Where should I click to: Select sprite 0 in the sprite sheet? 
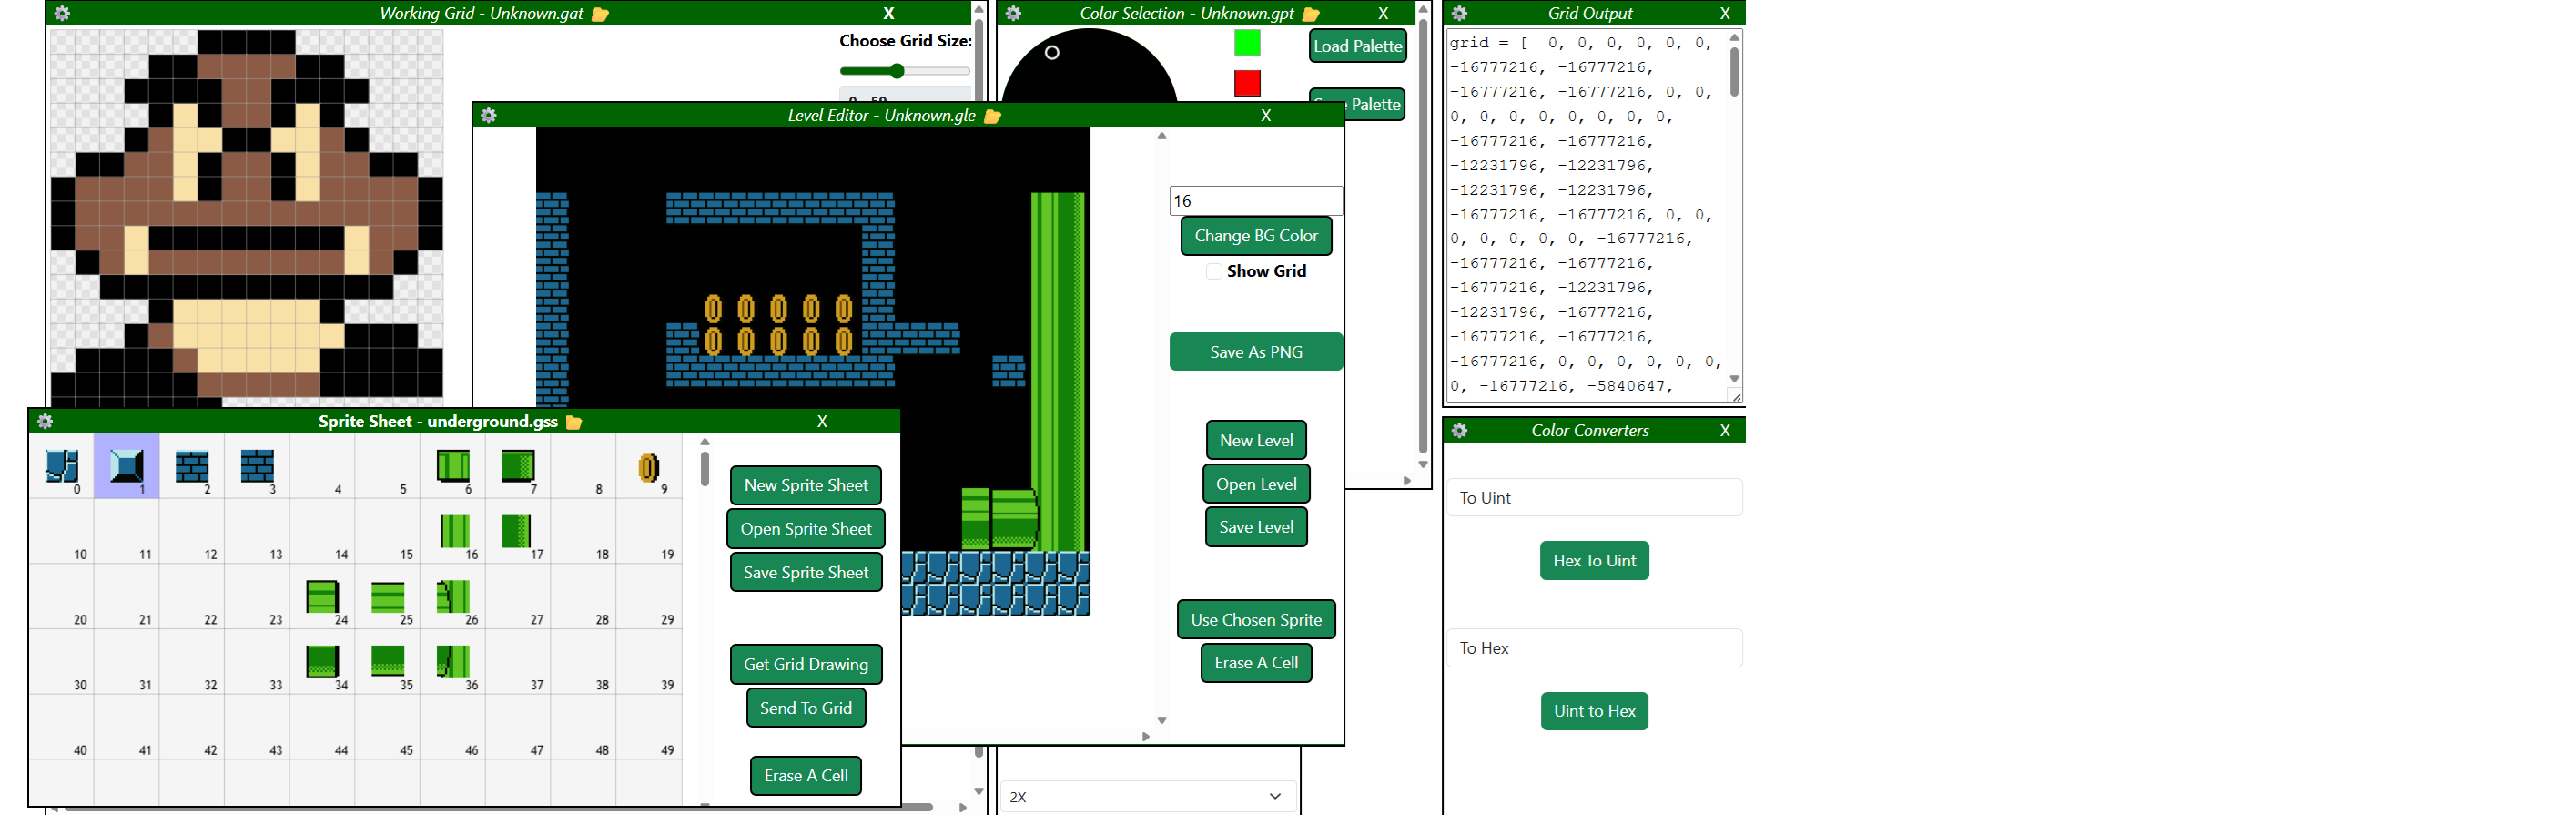click(x=61, y=466)
